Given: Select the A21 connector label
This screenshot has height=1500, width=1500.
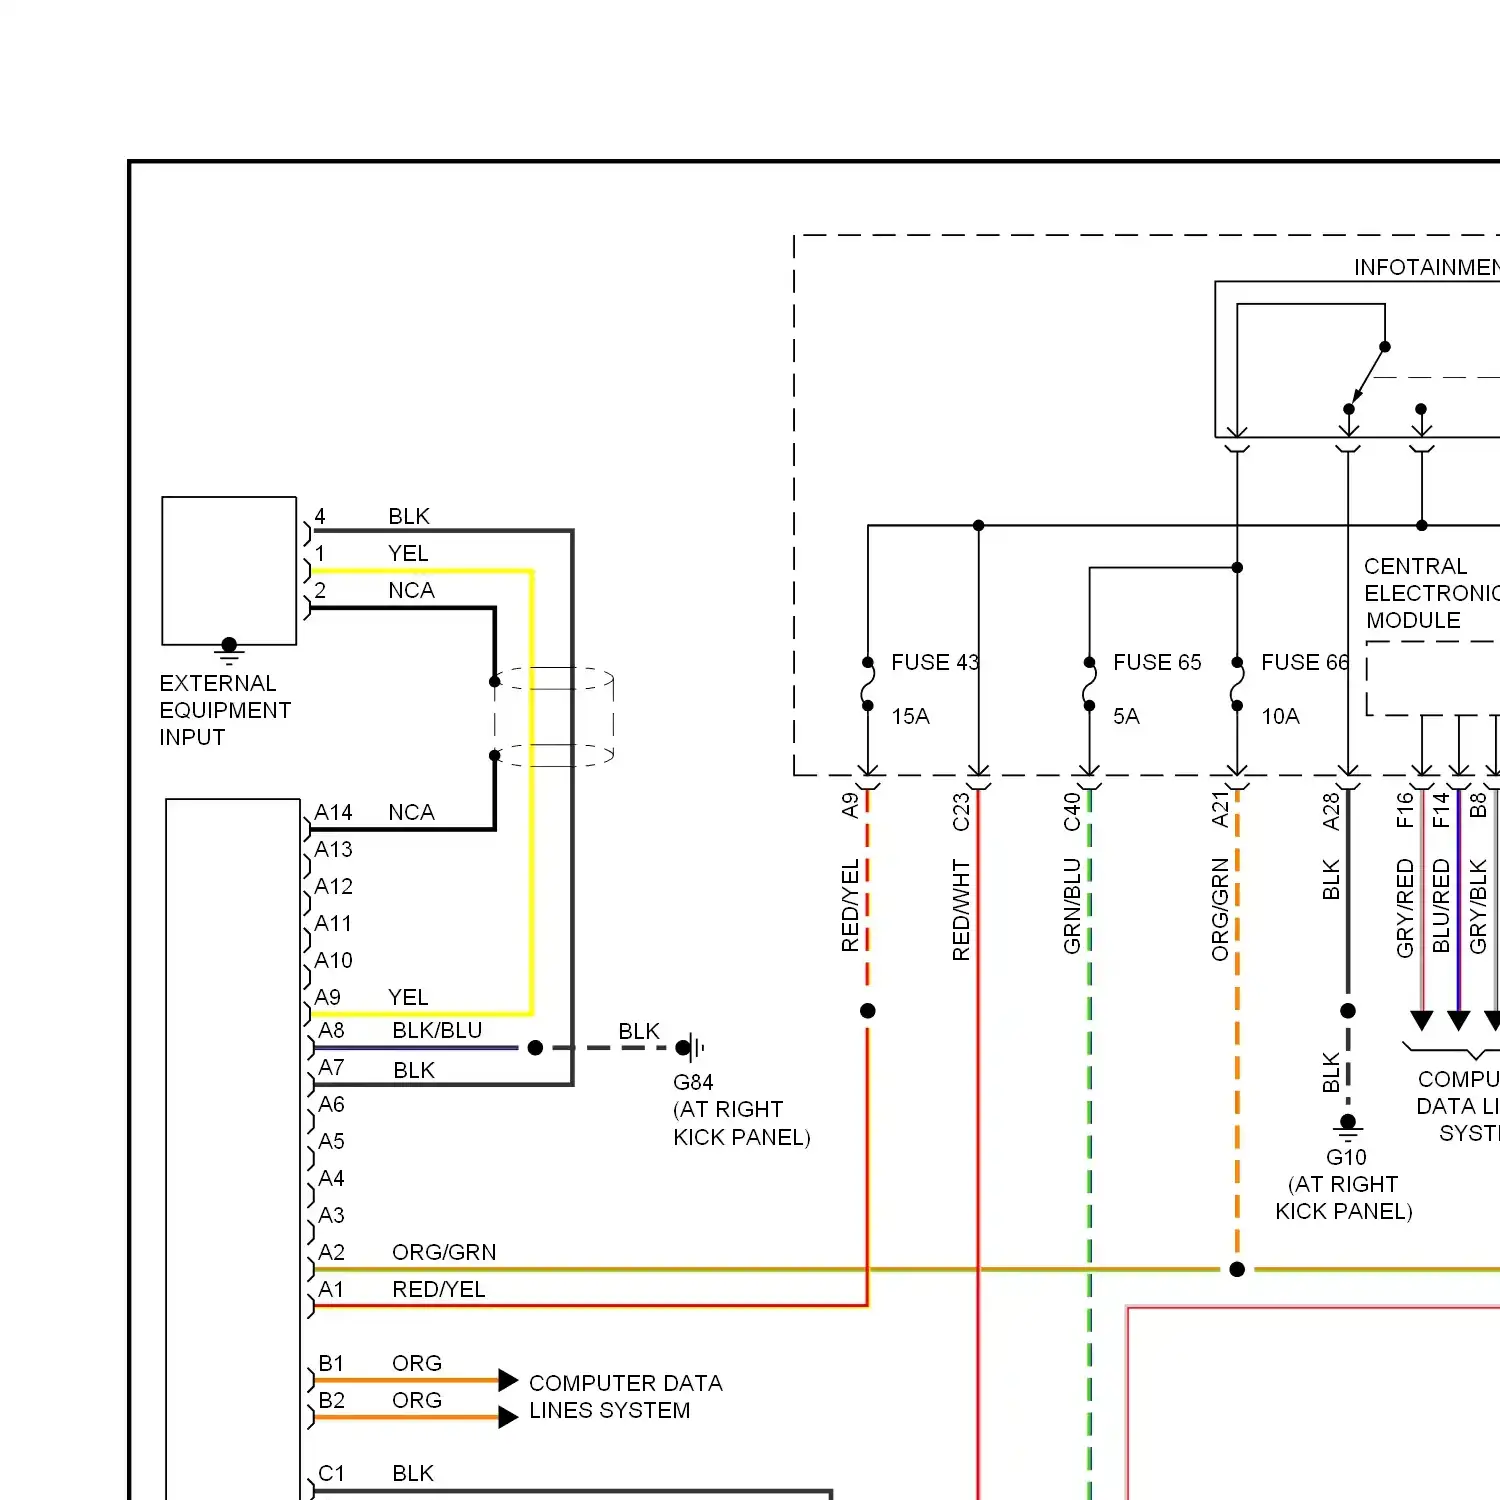Looking at the screenshot, I should point(1220,810).
